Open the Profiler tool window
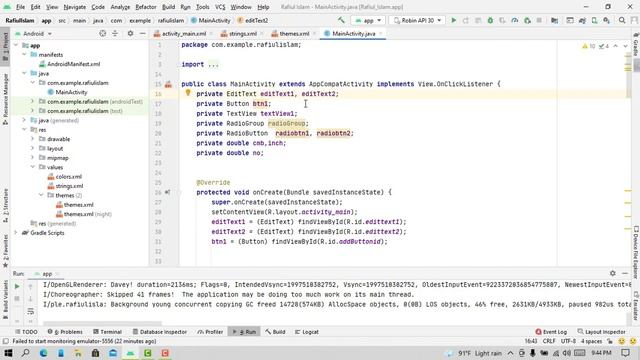Screen dimensions: 640x360 (x=210, y=332)
